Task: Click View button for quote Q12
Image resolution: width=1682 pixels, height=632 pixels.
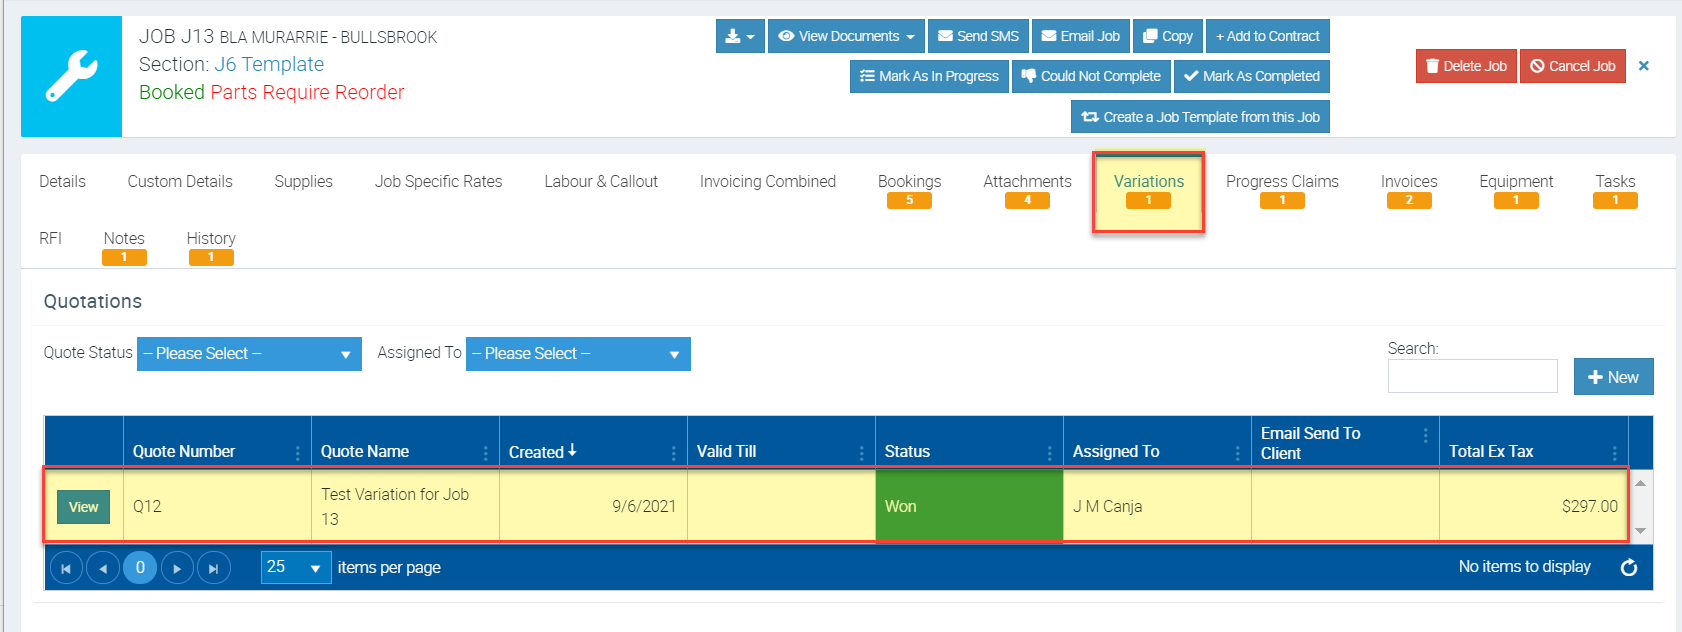Action: 84,507
